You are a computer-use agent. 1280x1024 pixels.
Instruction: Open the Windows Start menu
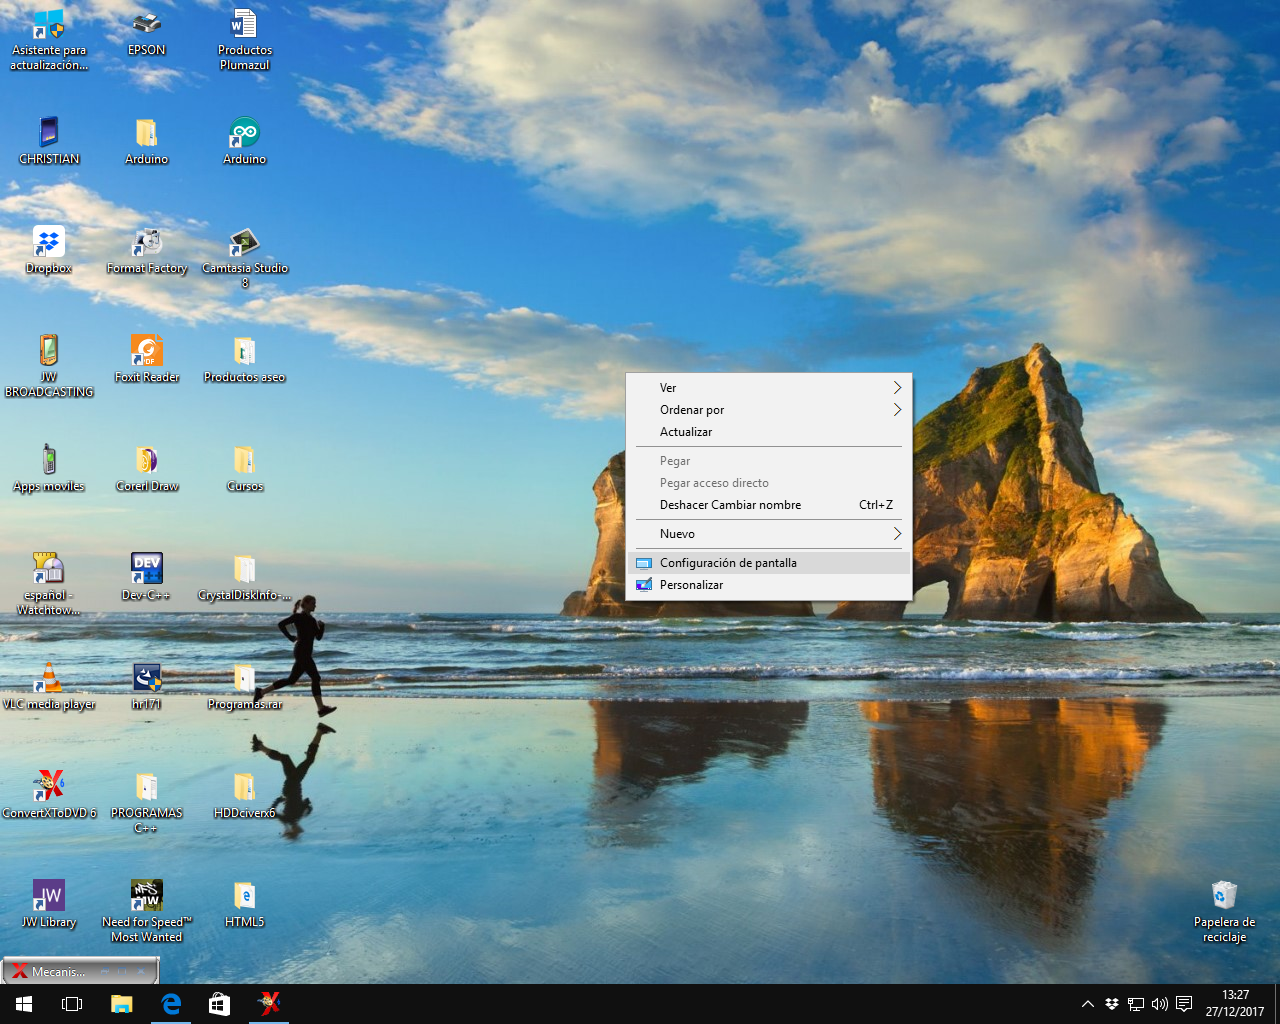(22, 1003)
